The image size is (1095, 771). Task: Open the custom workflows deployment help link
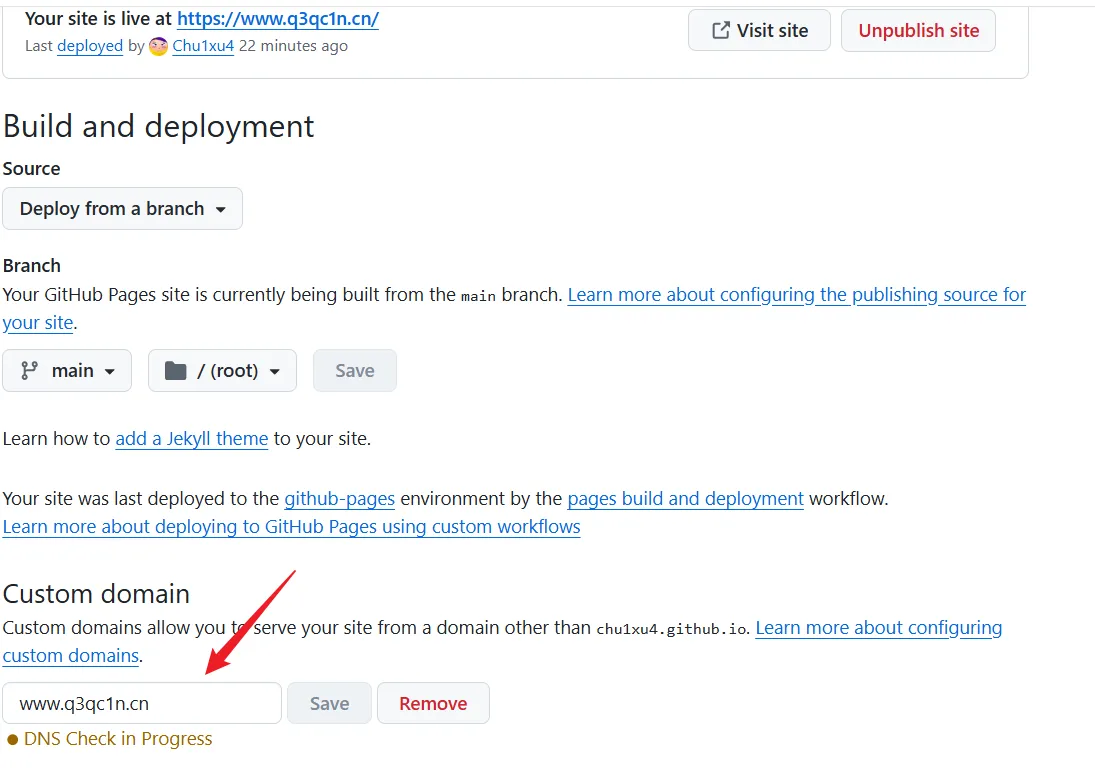click(291, 527)
